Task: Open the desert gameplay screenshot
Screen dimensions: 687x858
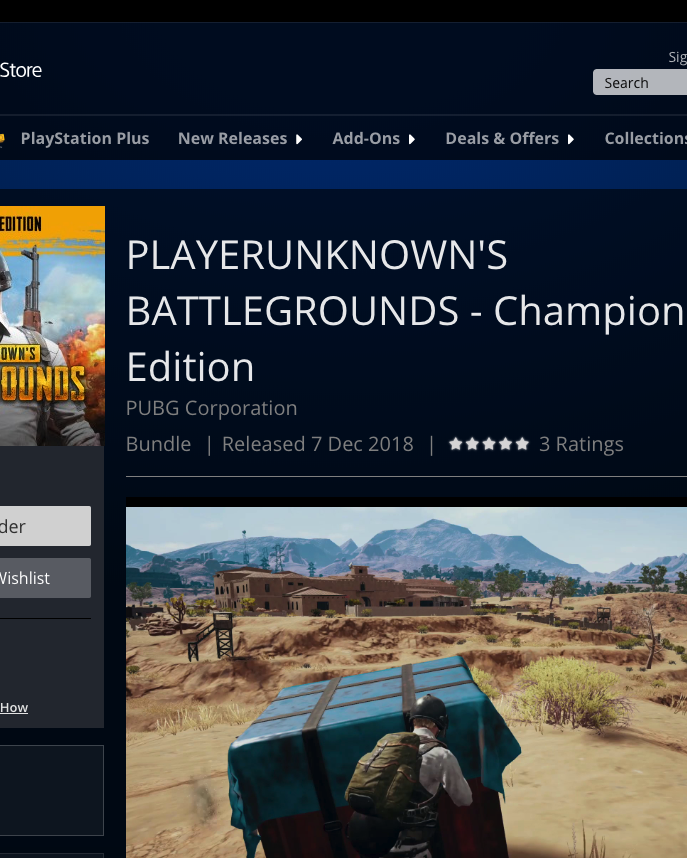Action: pyautogui.click(x=406, y=682)
